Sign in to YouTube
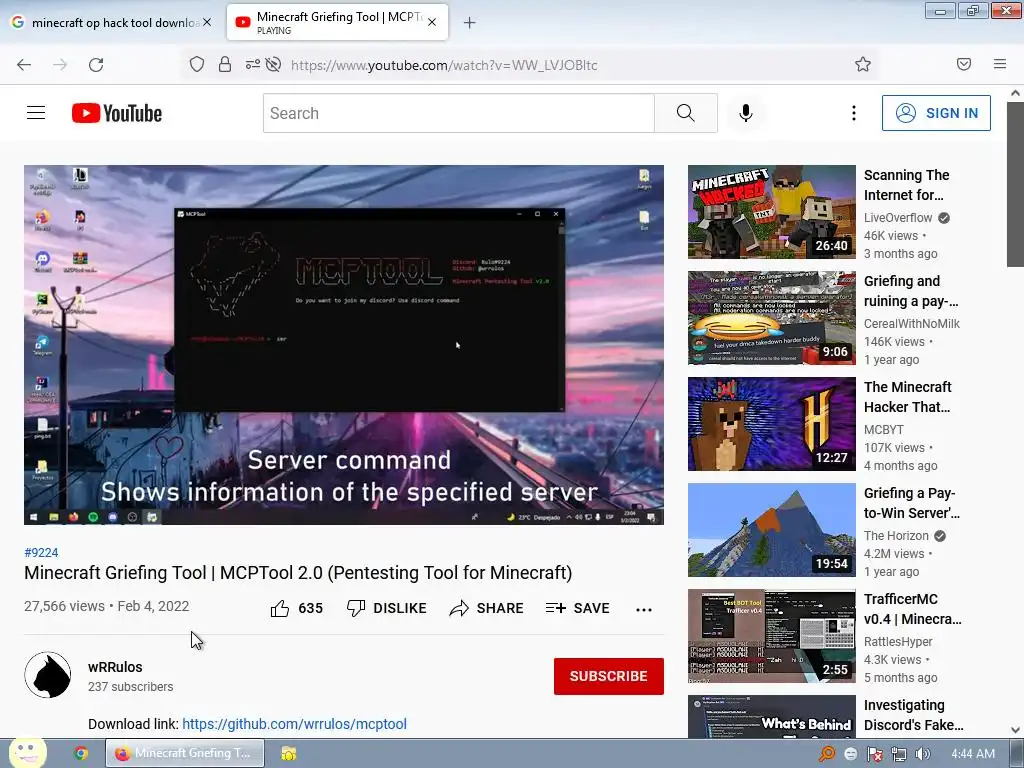1024x768 pixels. (x=936, y=113)
